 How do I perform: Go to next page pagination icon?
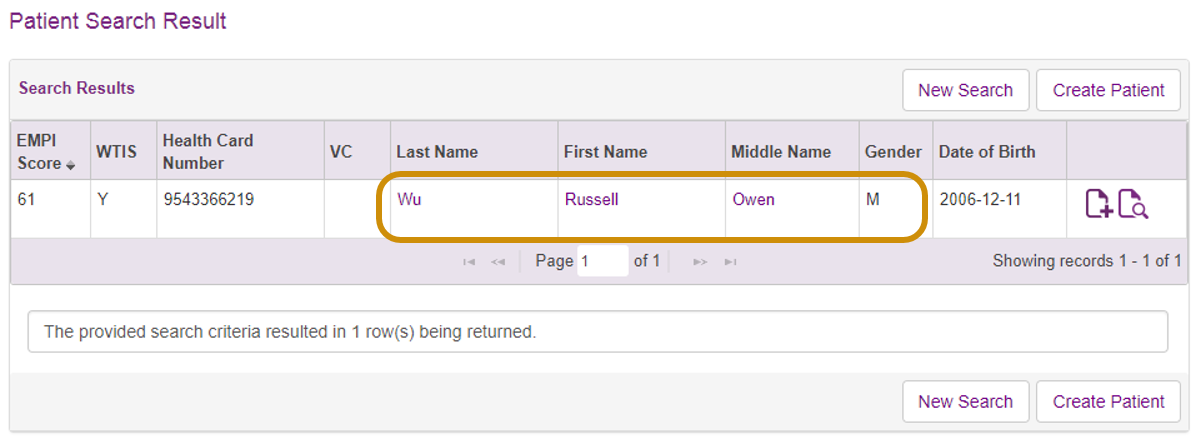[699, 262]
